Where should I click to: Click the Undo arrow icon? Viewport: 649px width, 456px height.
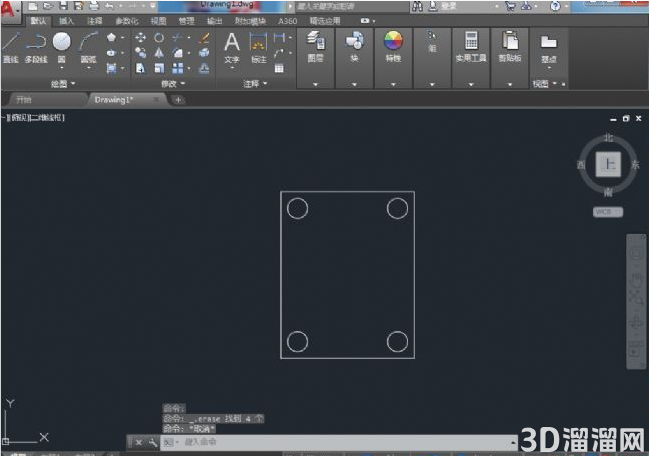[x=109, y=6]
